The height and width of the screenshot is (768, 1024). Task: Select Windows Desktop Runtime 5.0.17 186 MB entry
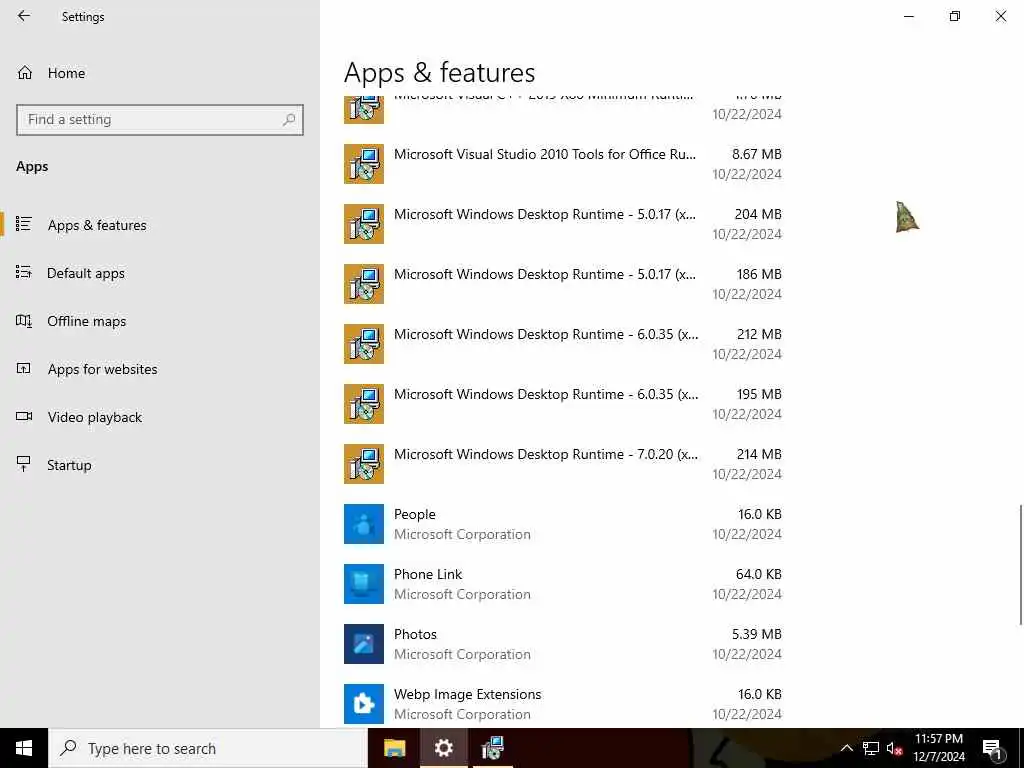coord(563,284)
